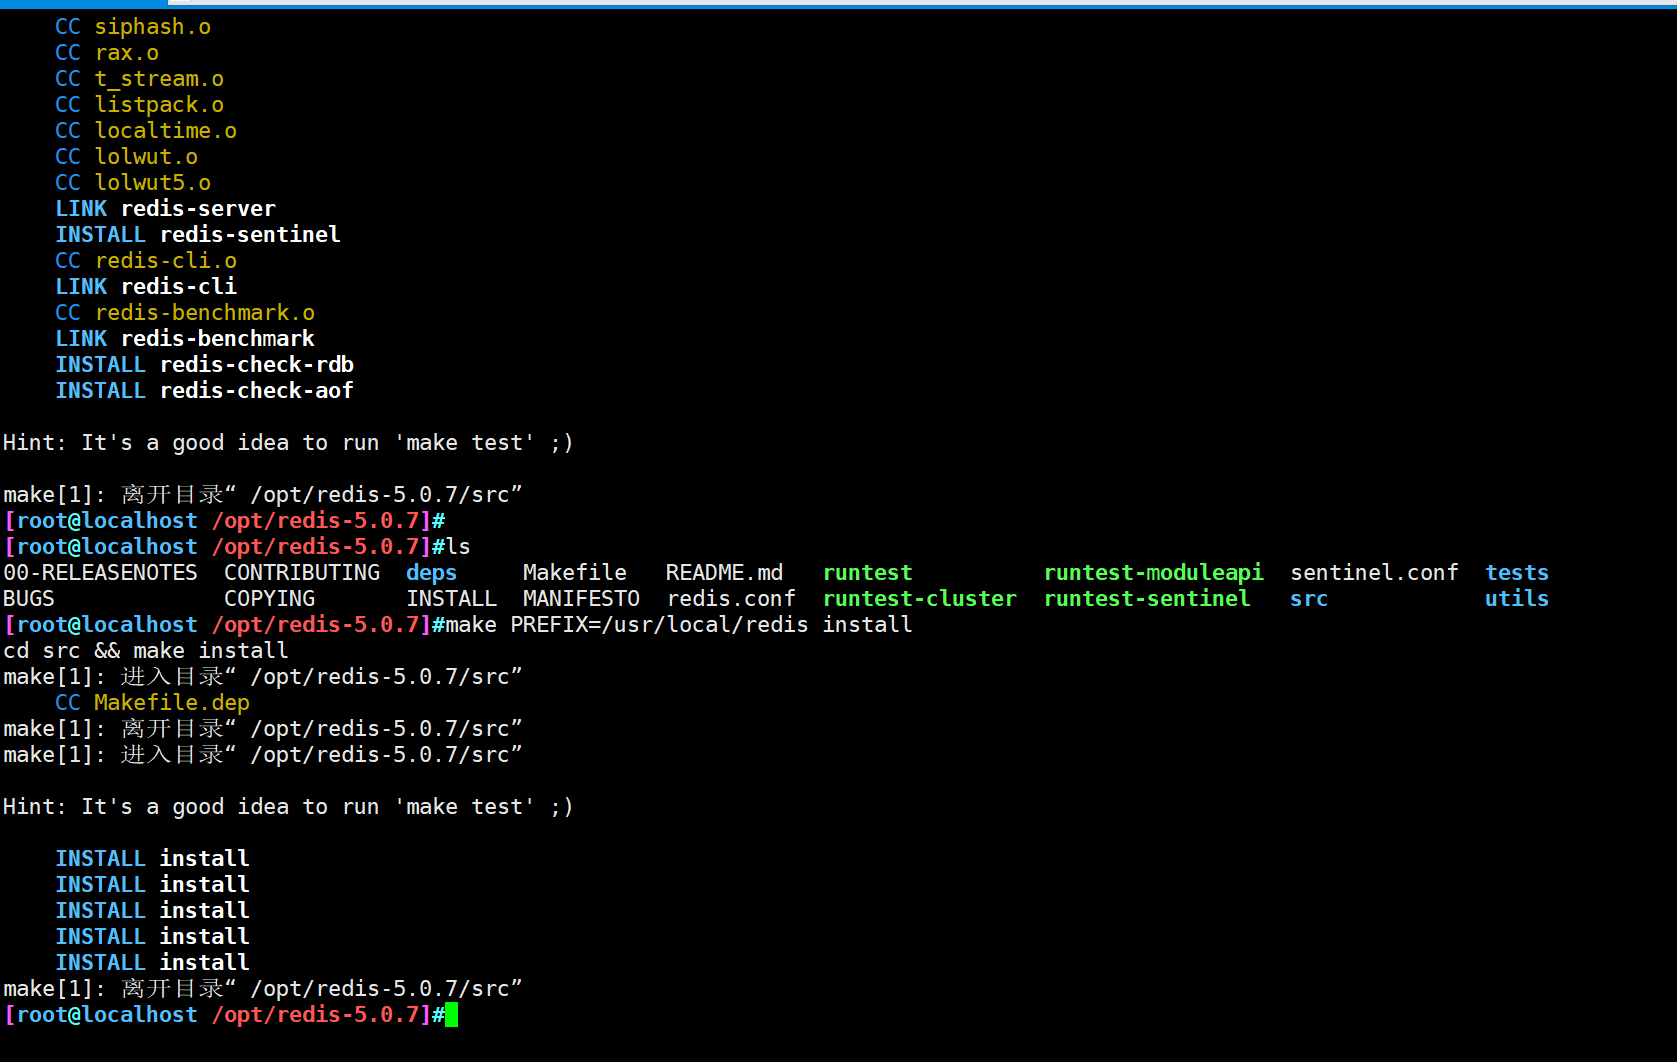The image size is (1677, 1062).
Task: Select the "rax.o" text
Action: 127,53
